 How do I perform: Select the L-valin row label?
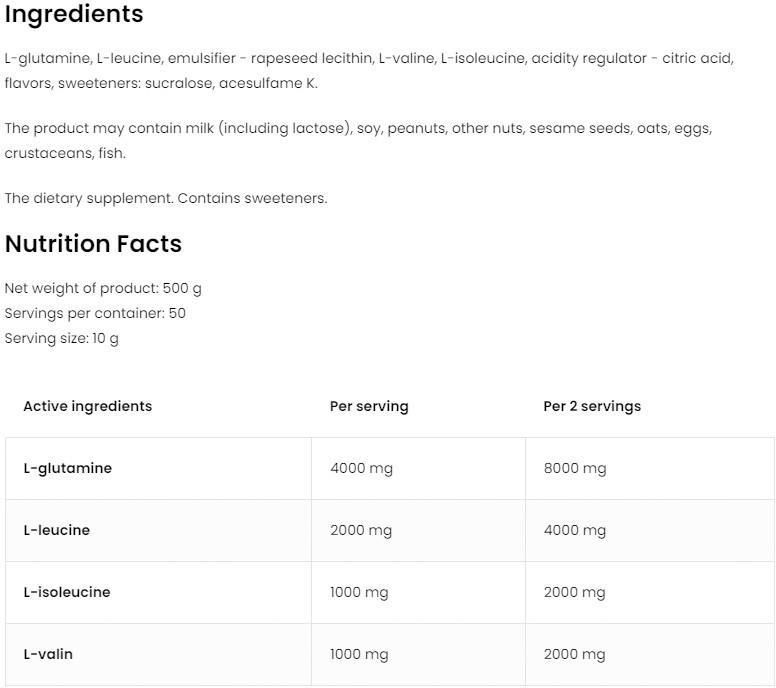tap(48, 654)
